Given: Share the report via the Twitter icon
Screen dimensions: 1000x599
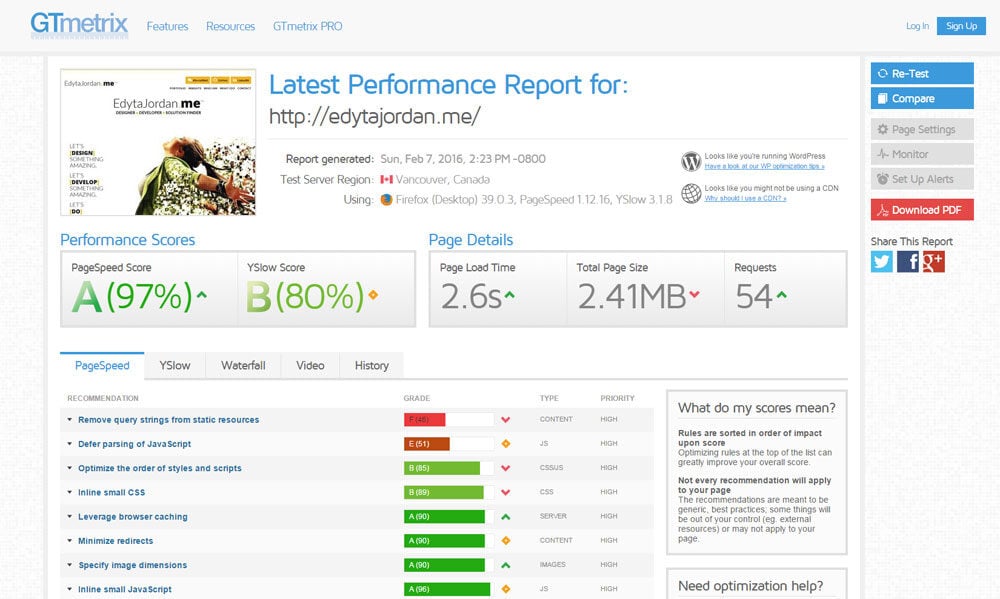Looking at the screenshot, I should click(x=880, y=262).
